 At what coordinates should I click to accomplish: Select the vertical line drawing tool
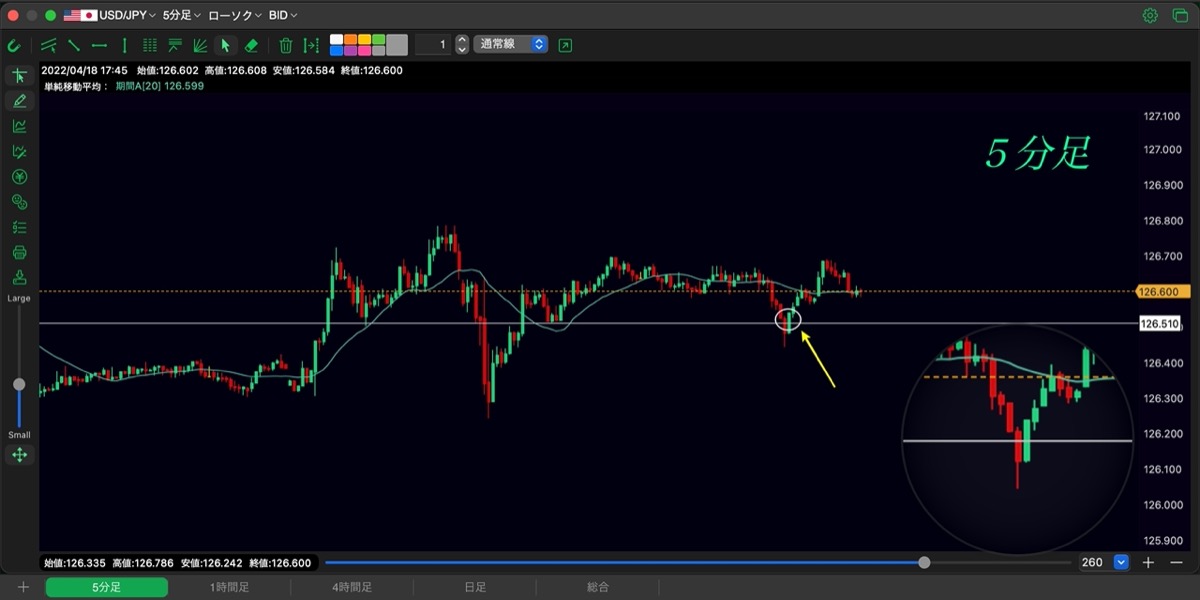124,45
